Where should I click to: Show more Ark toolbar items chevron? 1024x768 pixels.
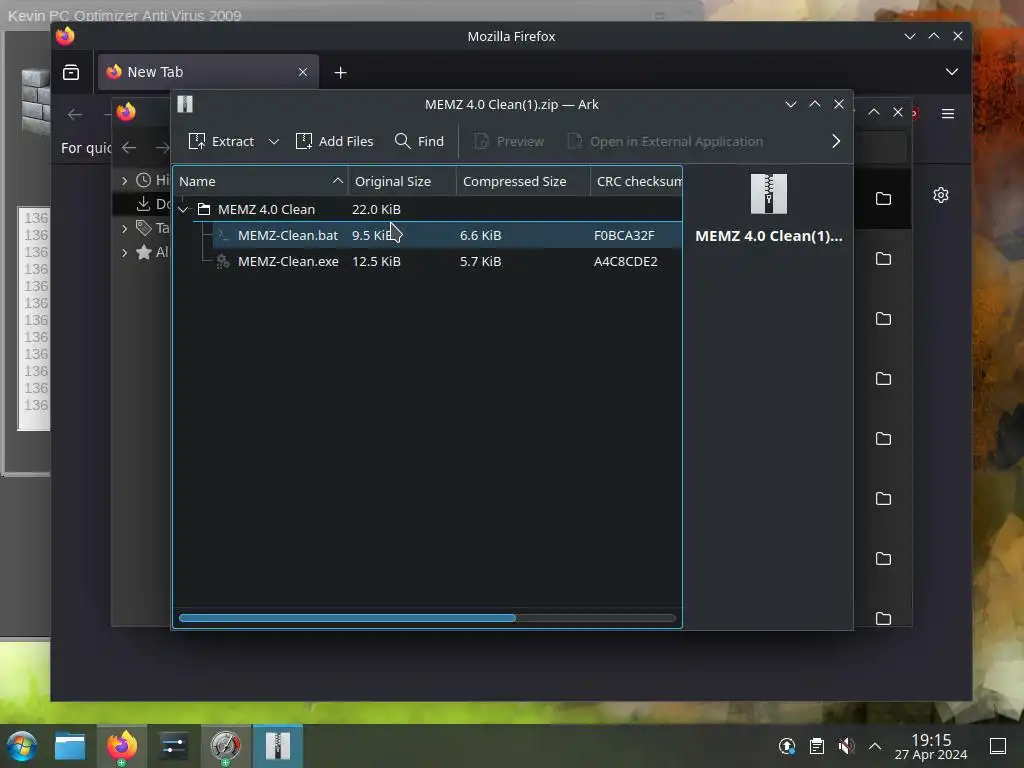(836, 141)
